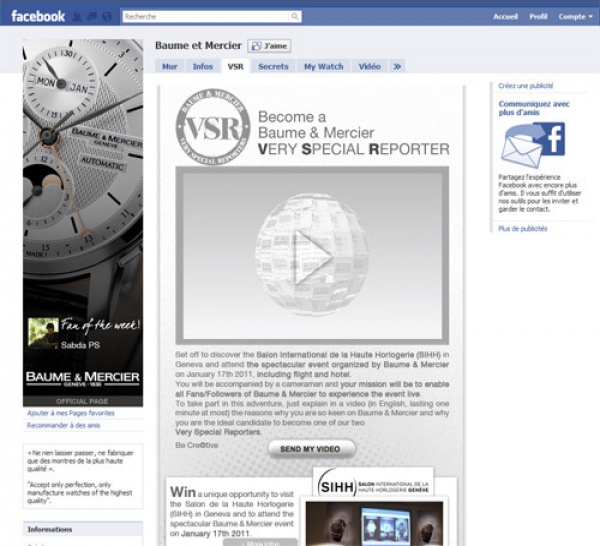Click the SIHH salon logo
Viewport: 600px width, 546px height.
[x=373, y=482]
